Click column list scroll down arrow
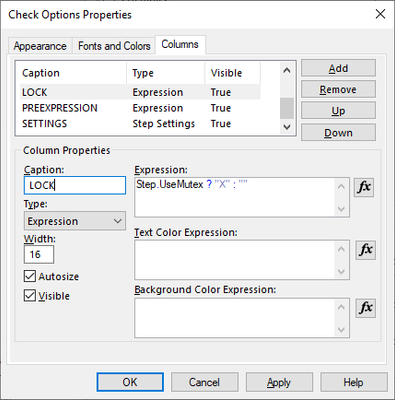Viewport: 395px width, 400px height. 287,127
